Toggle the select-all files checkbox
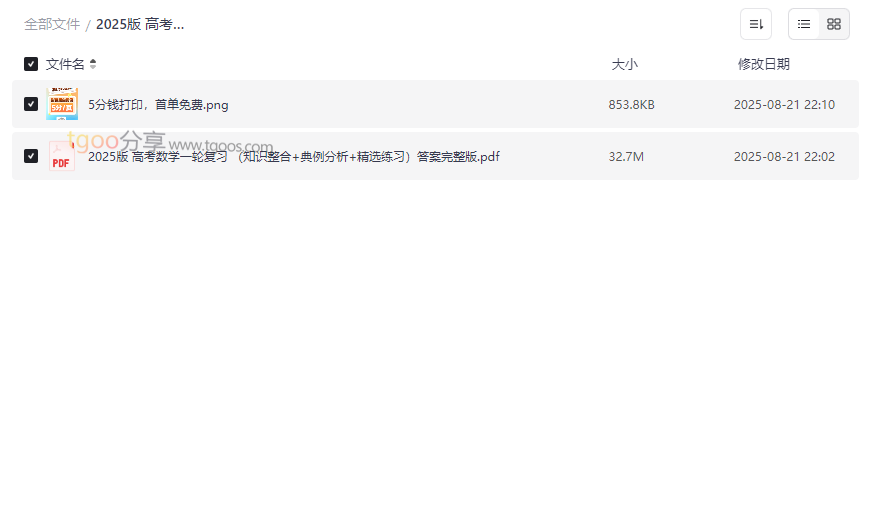874x514 pixels. [31, 64]
